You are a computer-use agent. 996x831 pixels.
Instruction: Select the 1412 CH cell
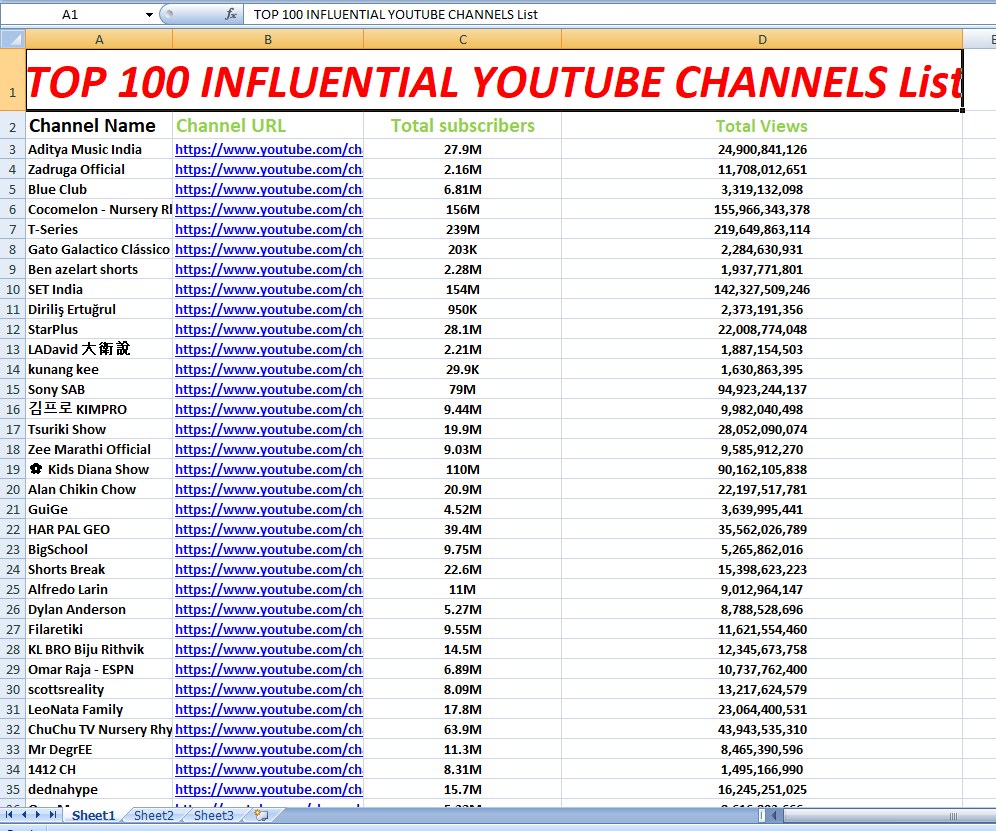(99, 770)
